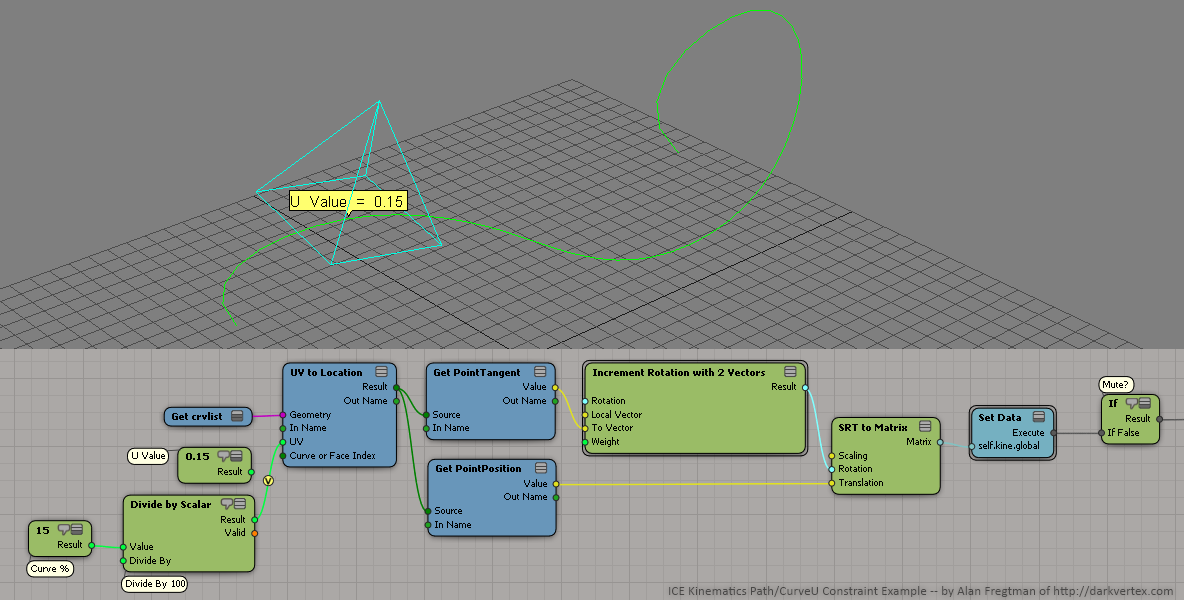Screen dimensions: 1184x600
Task: Select the Mute? comment label
Action: coord(1116,384)
